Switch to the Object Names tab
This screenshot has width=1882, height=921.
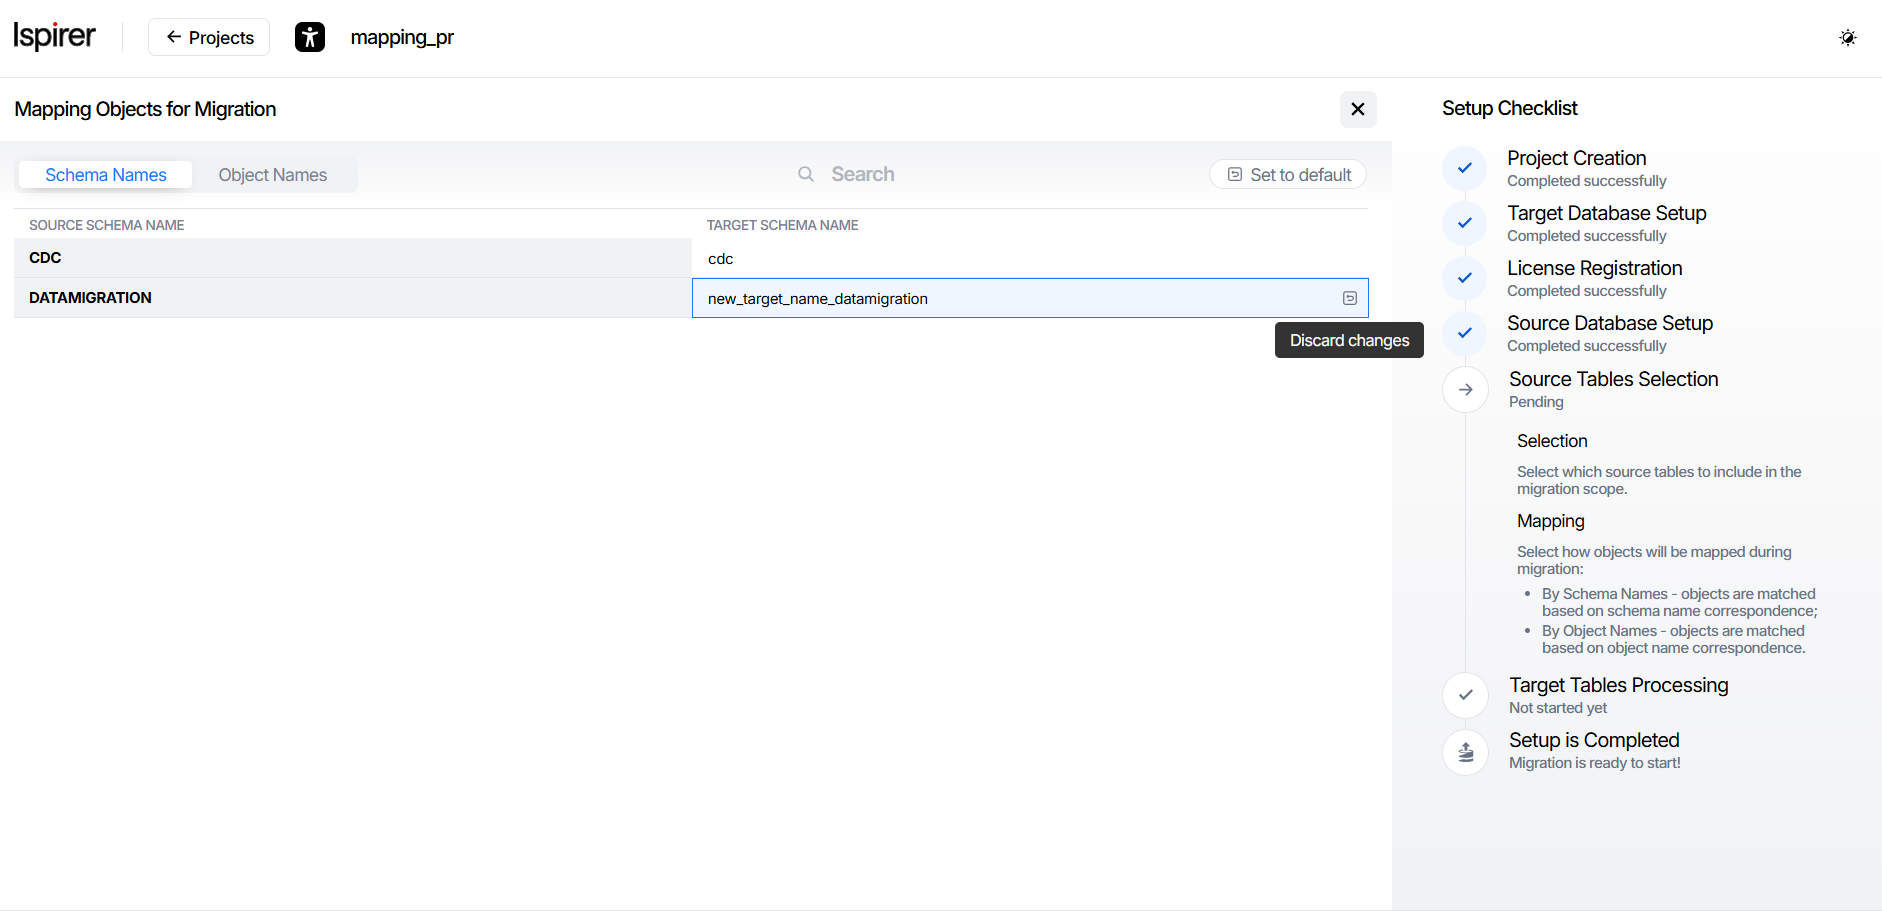(272, 175)
